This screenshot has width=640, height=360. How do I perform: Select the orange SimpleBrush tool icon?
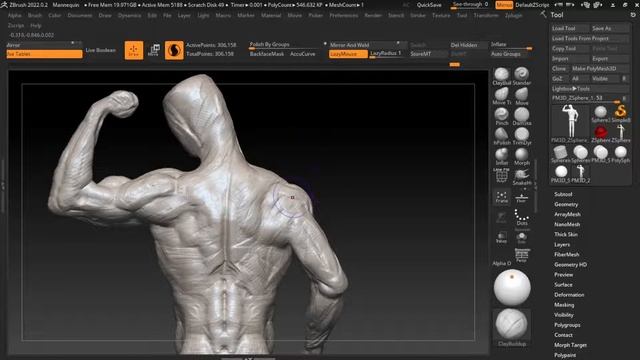click(620, 112)
